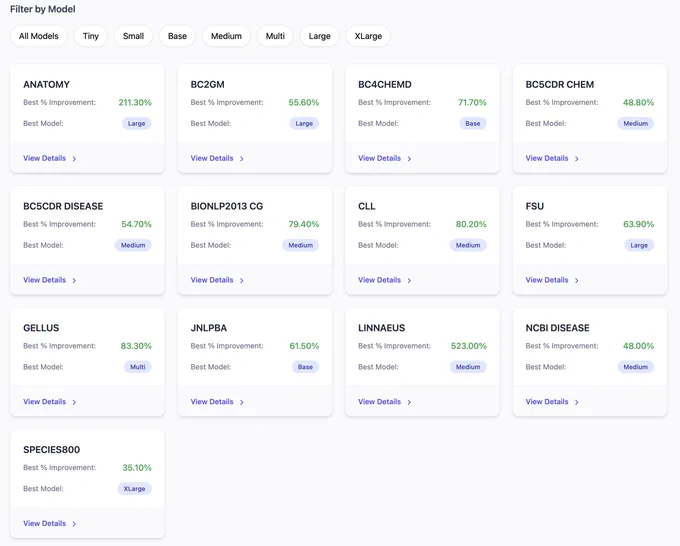Click the chevron arrow on BC5CDR DISEASE card
Viewport: 680px width, 546px height.
[x=74, y=281]
